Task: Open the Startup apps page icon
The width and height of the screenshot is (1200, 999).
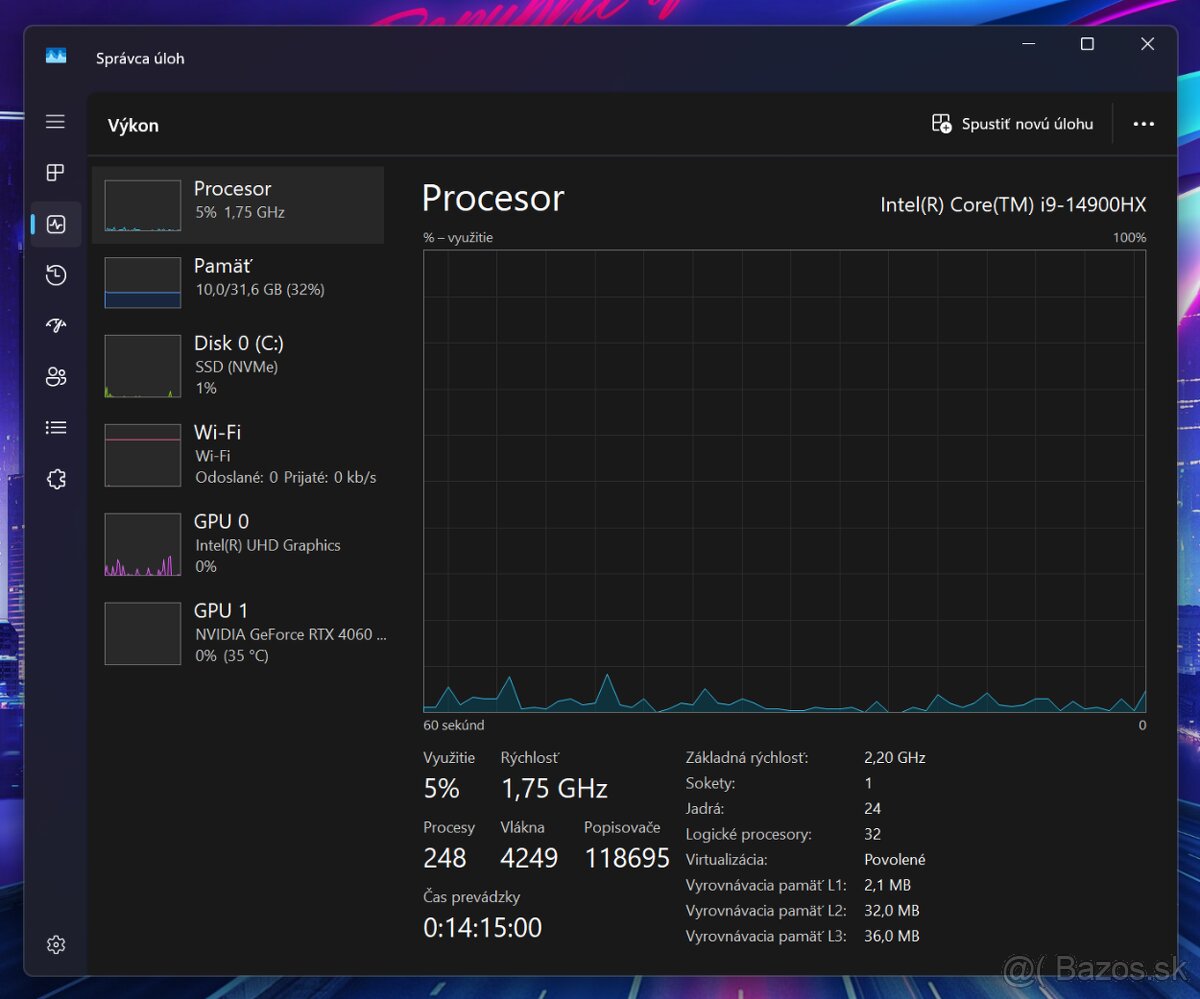Action: coord(55,326)
